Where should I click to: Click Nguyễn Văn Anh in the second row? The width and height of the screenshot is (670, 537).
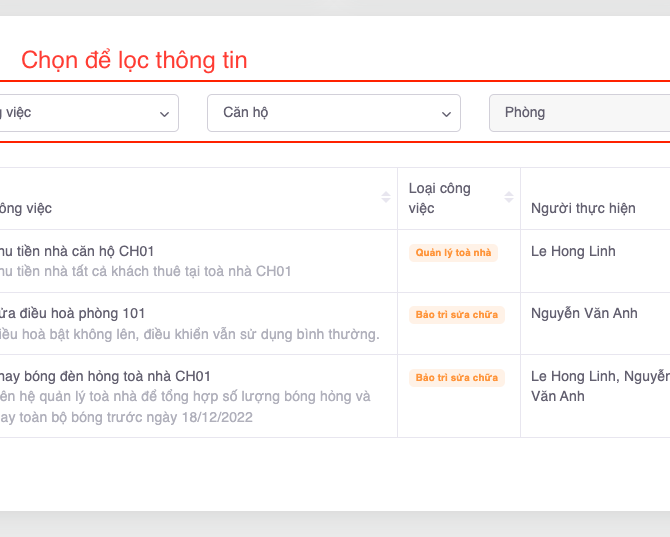click(584, 313)
